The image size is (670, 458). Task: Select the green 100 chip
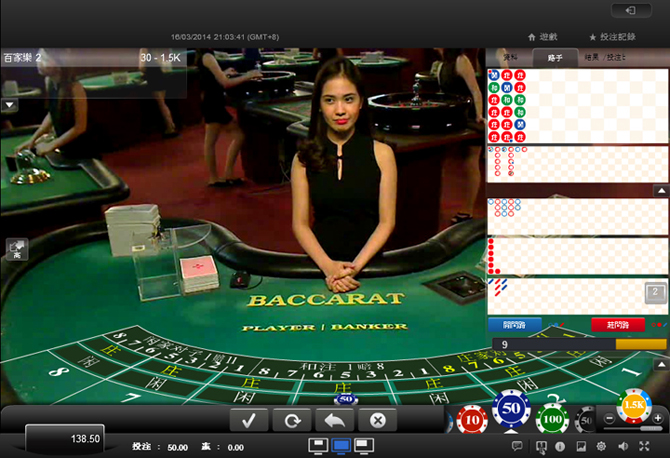(x=552, y=419)
